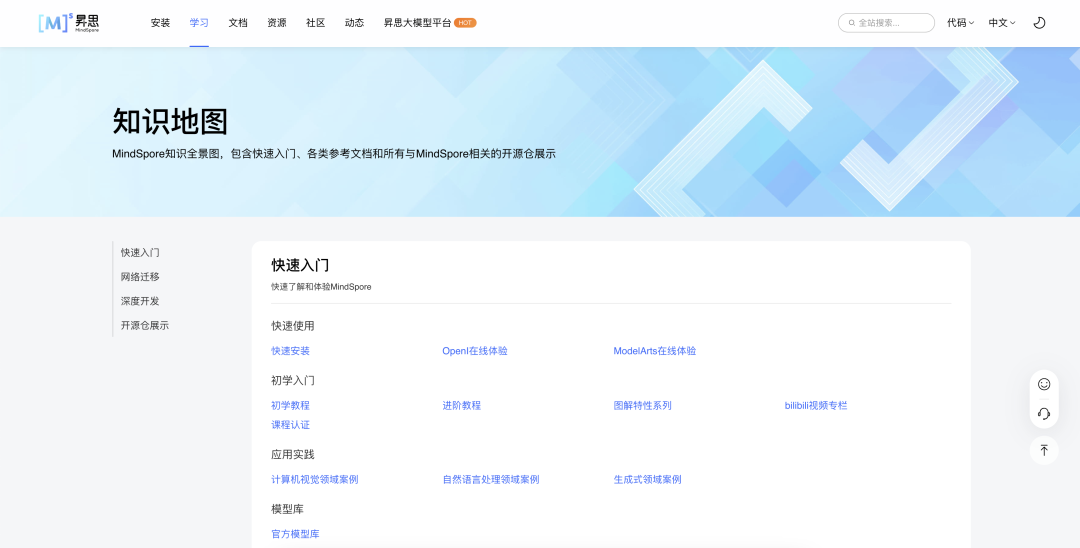Open the 安装 menu item
The image size is (1080, 548).
pos(160,23)
